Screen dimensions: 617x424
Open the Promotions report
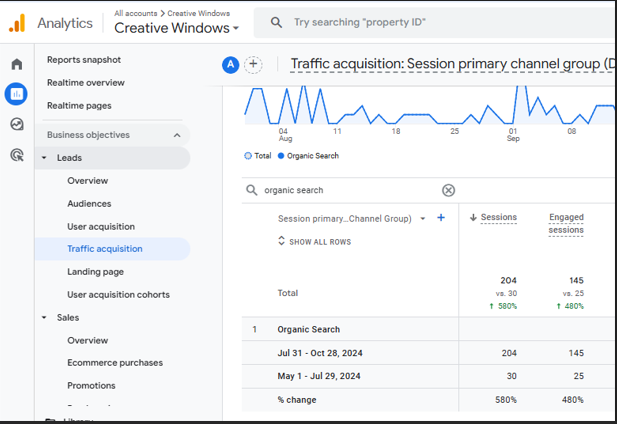[x=91, y=385]
